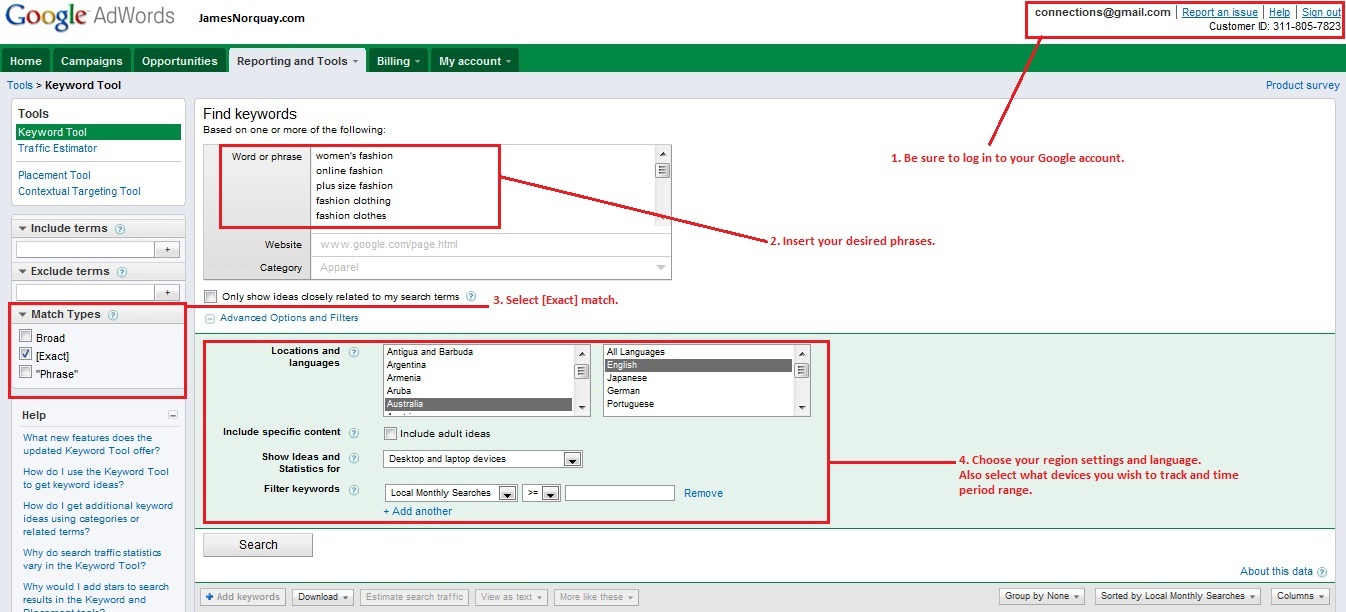
Task: Click the help icon next to Include terms
Action: (120, 229)
